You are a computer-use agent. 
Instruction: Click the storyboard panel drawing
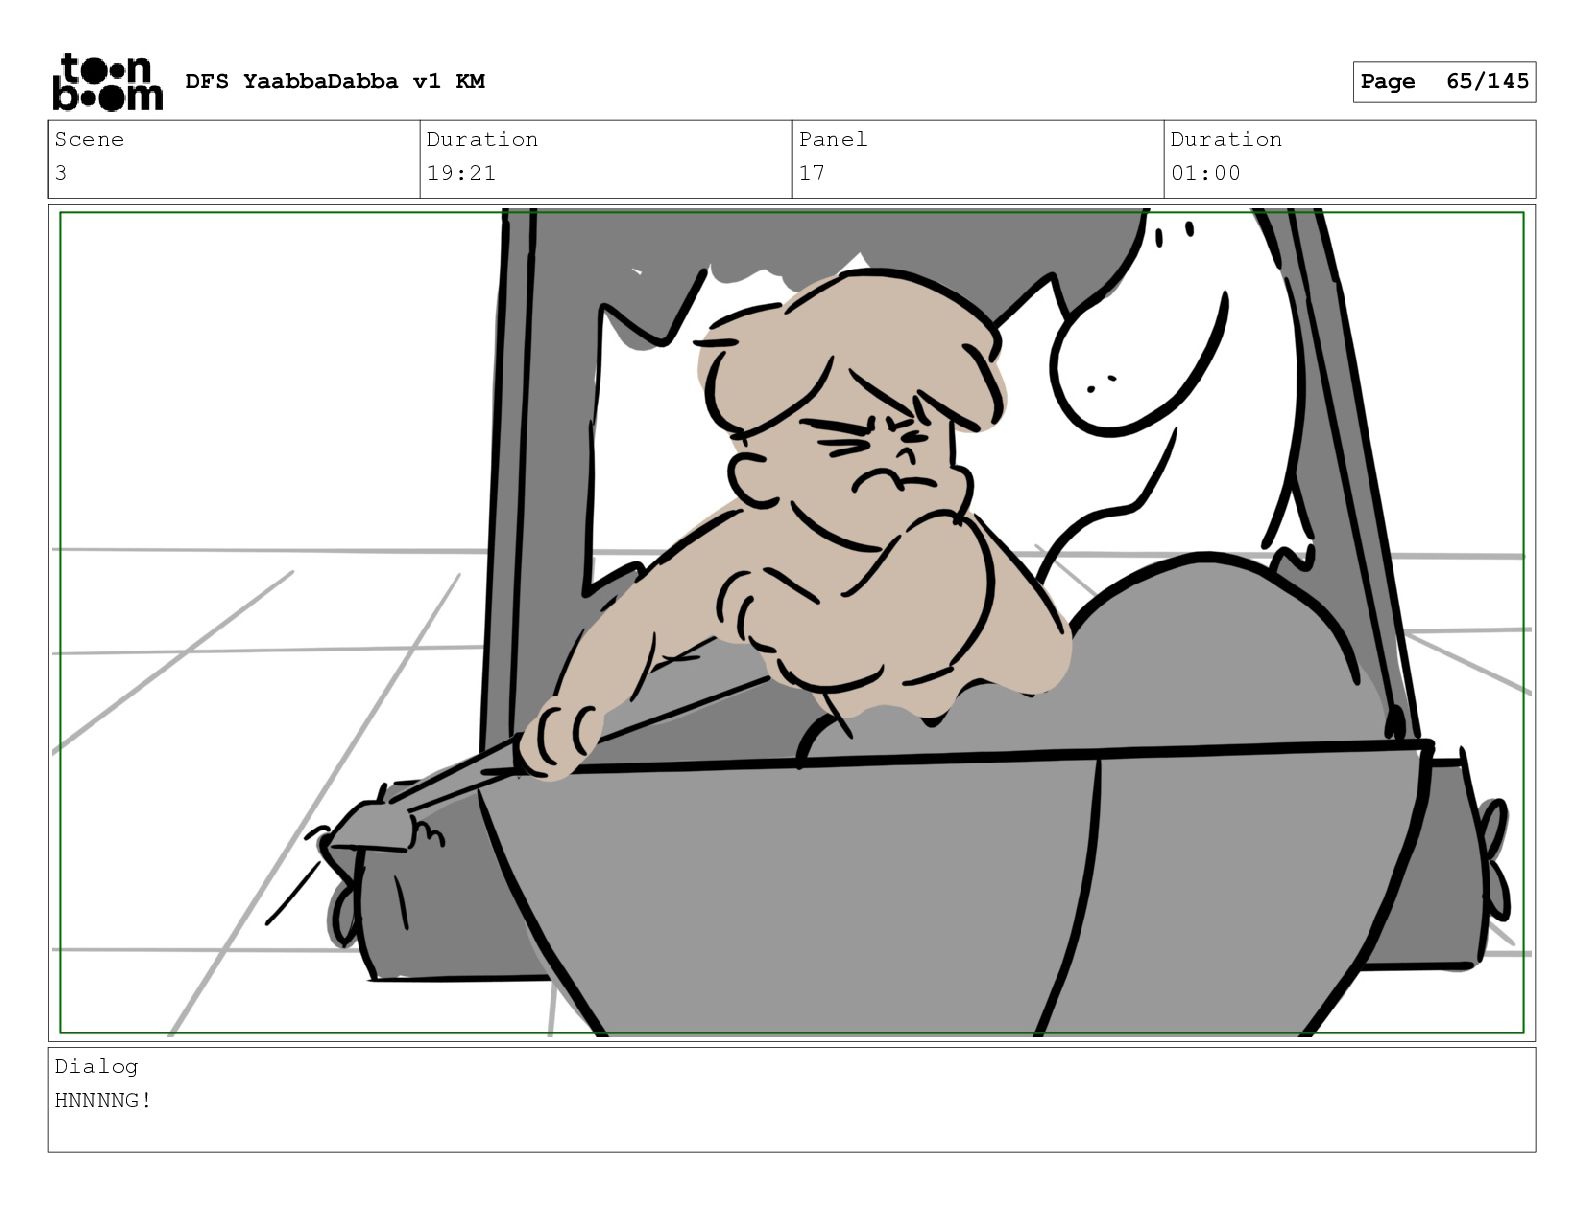tap(792, 623)
